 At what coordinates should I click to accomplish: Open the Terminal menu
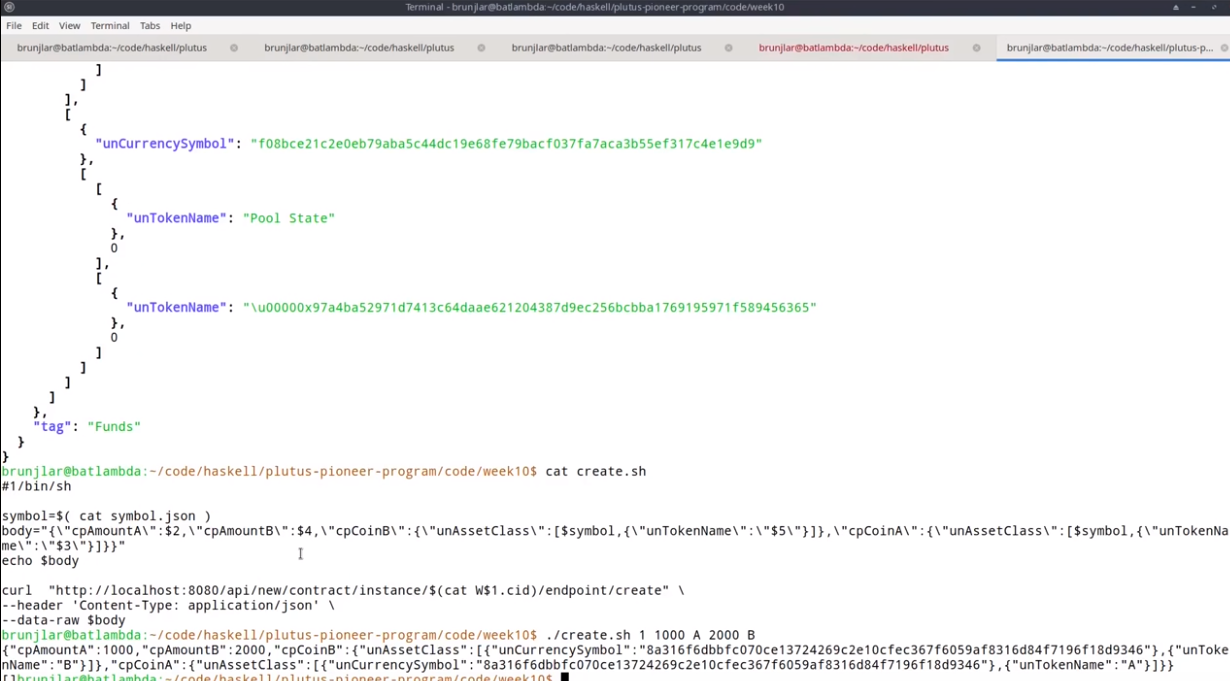tap(110, 26)
